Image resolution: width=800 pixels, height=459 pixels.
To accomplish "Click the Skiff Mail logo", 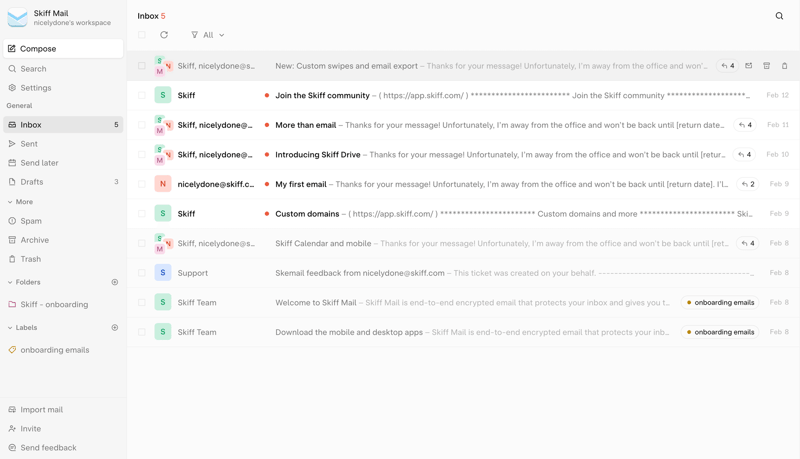I will 17,17.
